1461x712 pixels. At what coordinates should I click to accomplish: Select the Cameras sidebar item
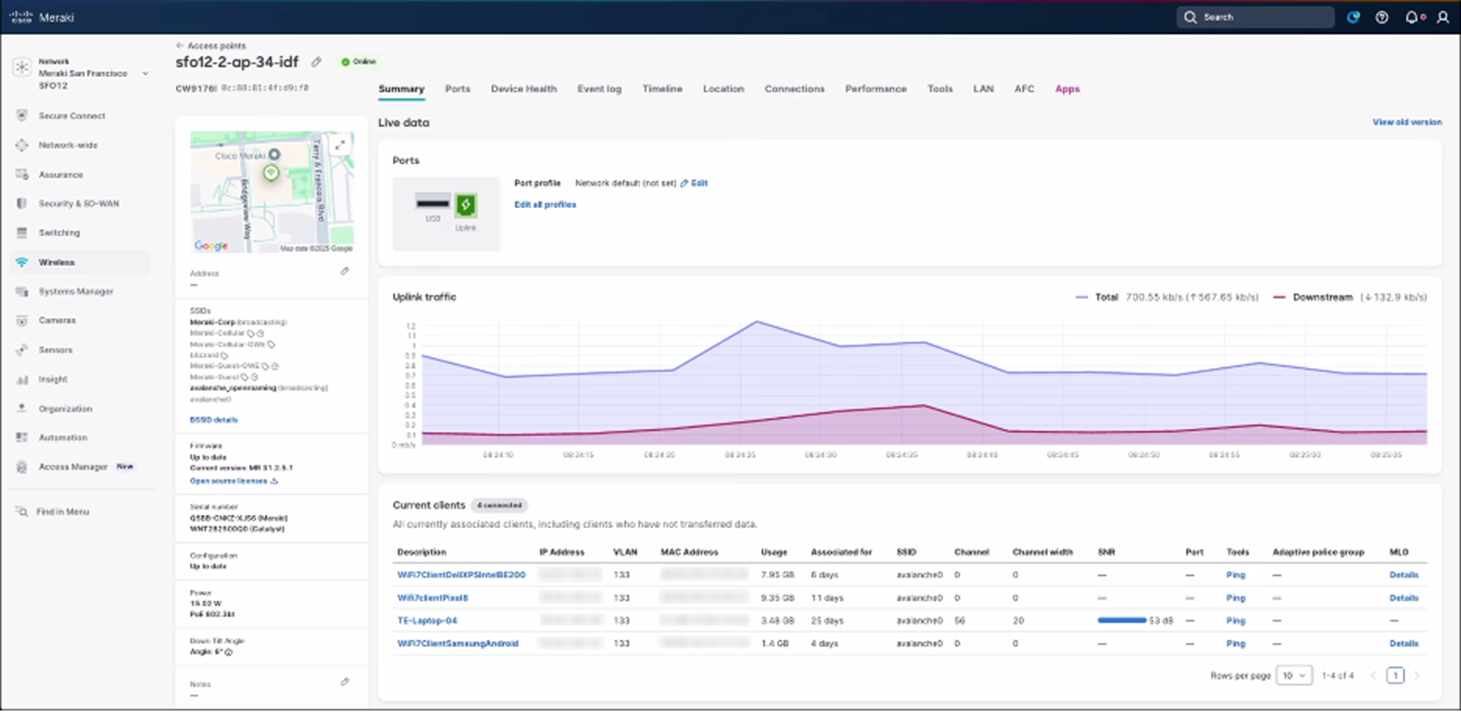pyautogui.click(x=57, y=321)
